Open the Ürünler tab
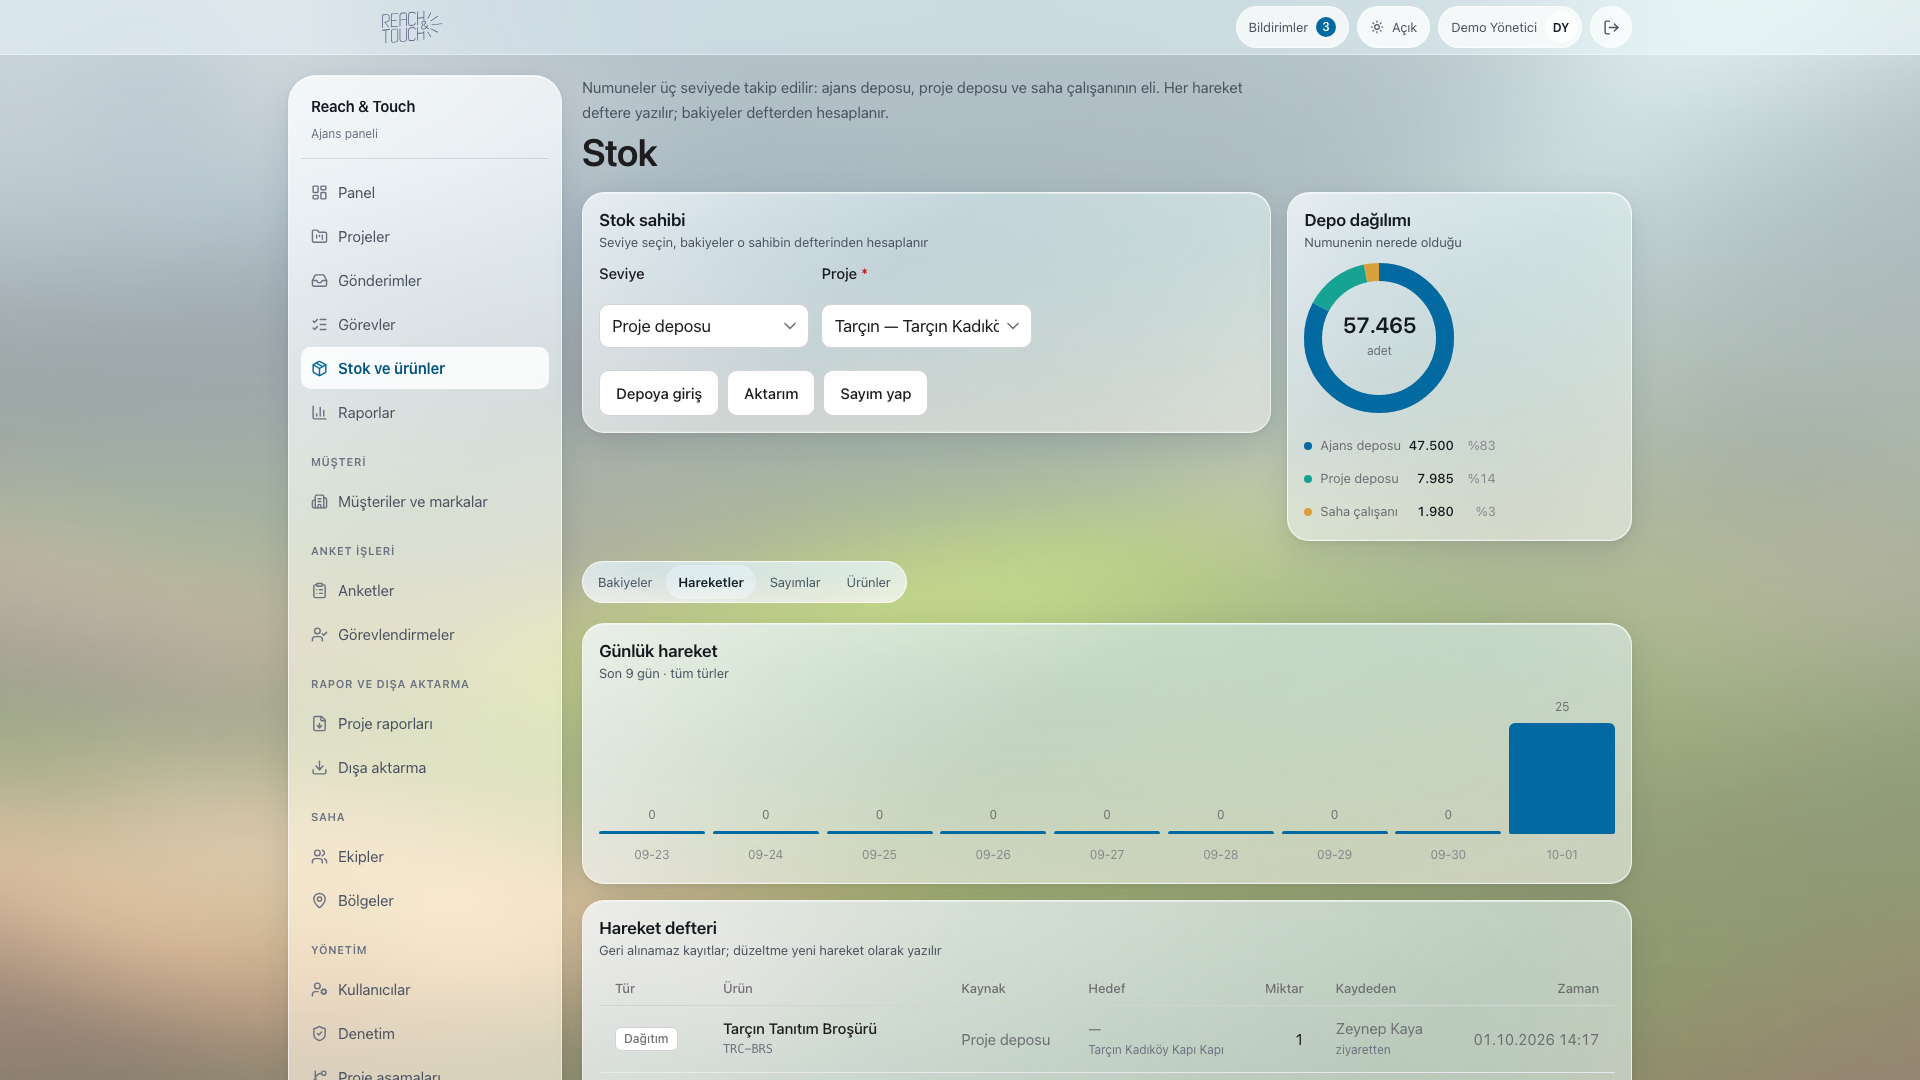 coord(868,582)
